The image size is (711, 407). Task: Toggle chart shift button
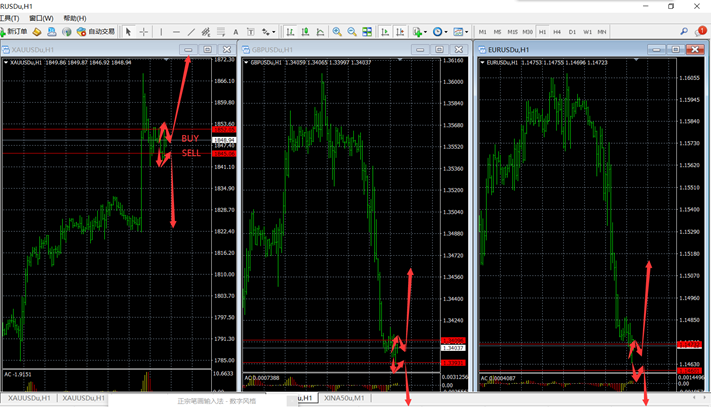pos(401,32)
